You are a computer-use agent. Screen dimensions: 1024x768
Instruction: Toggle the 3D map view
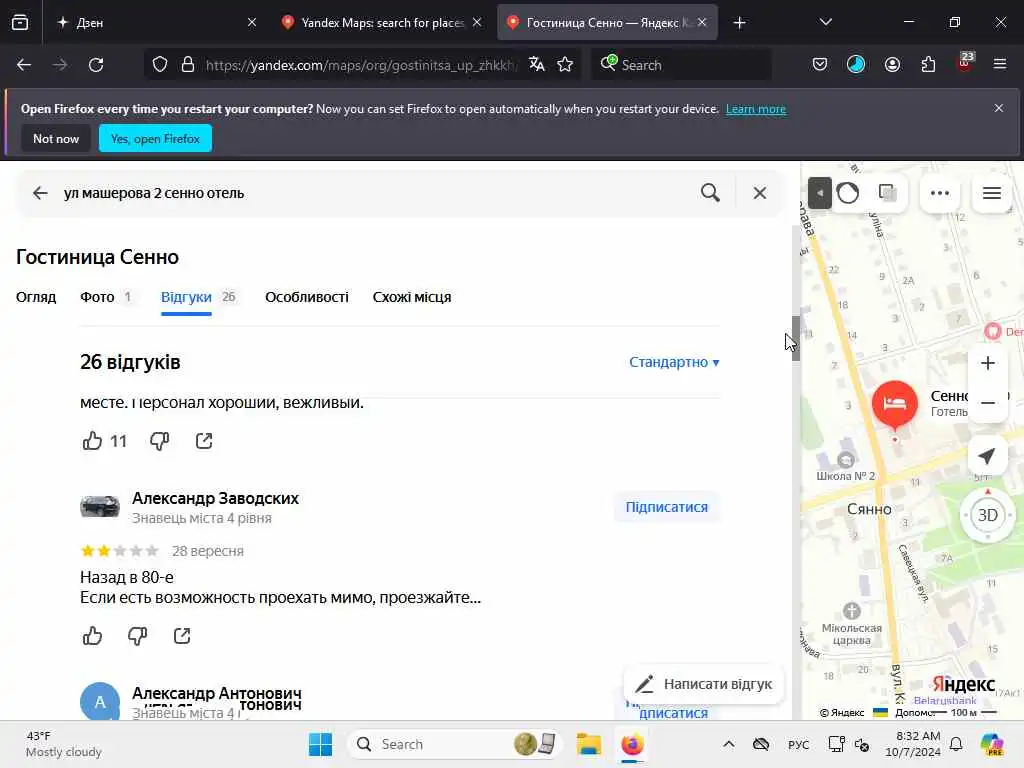point(987,515)
